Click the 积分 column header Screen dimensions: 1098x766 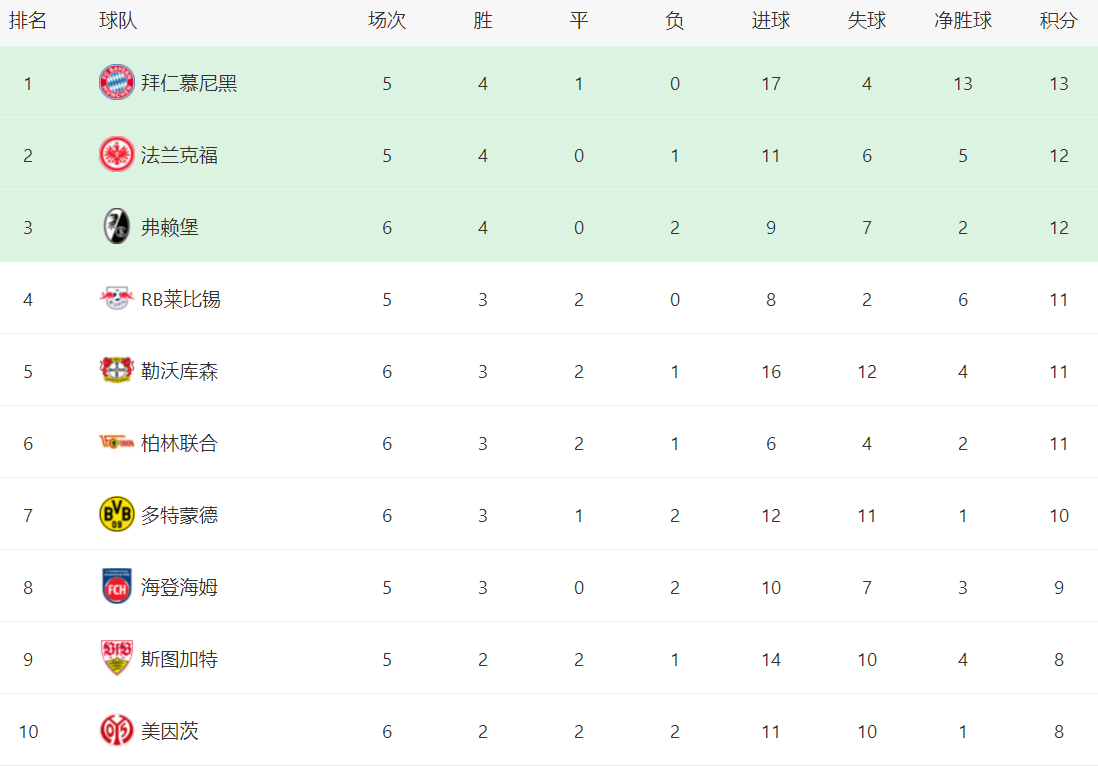pos(1059,21)
